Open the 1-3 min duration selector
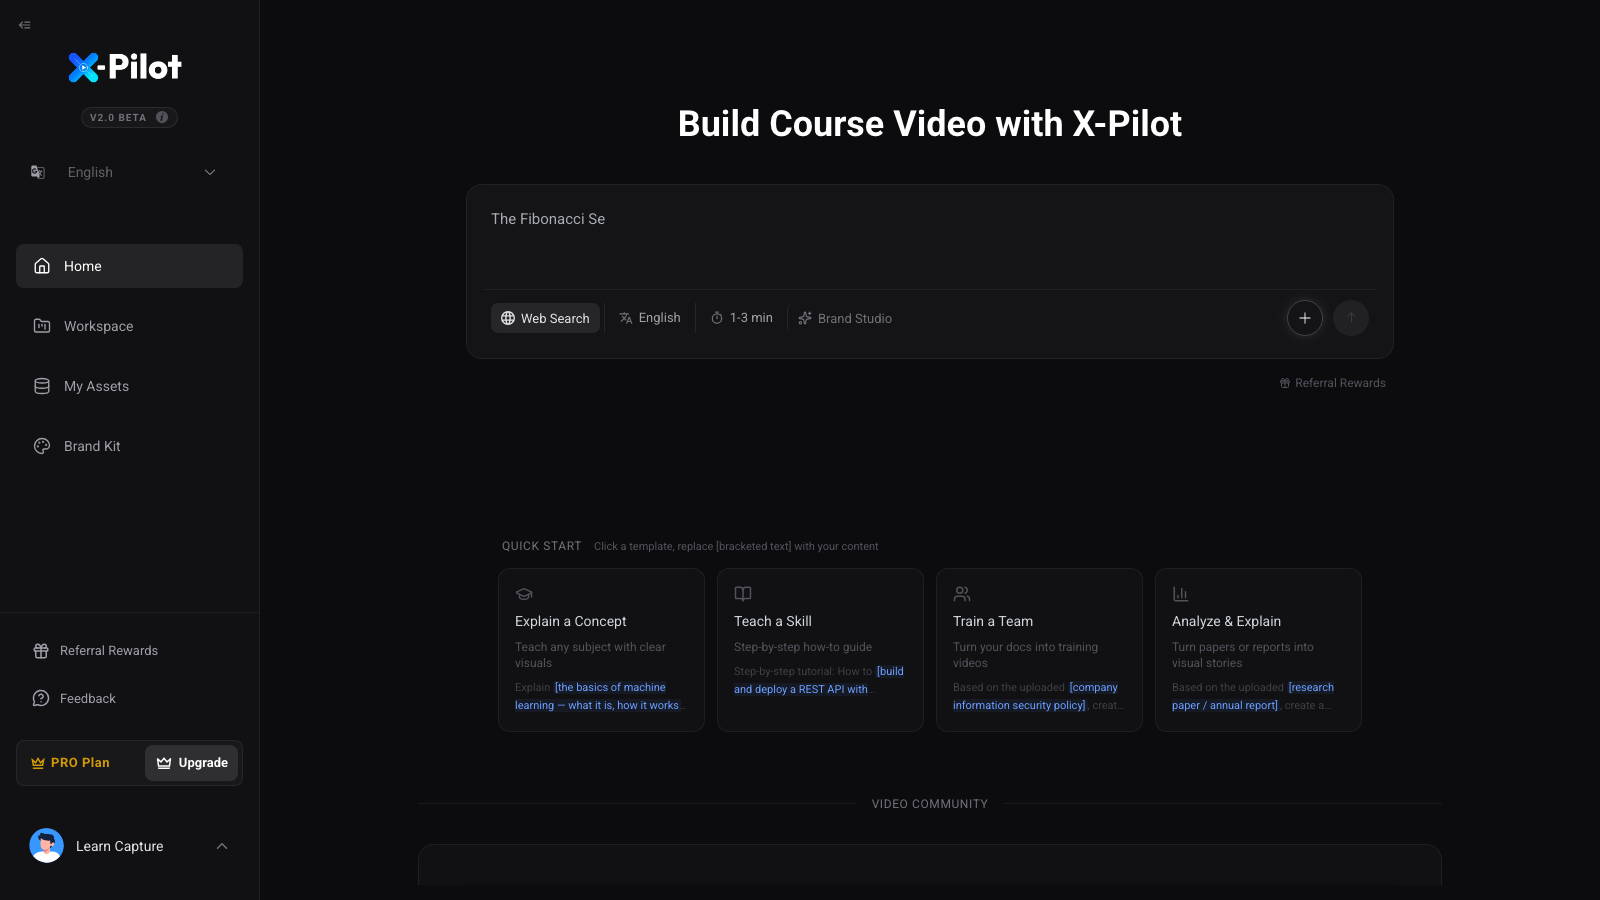This screenshot has width=1600, height=900. click(x=742, y=318)
